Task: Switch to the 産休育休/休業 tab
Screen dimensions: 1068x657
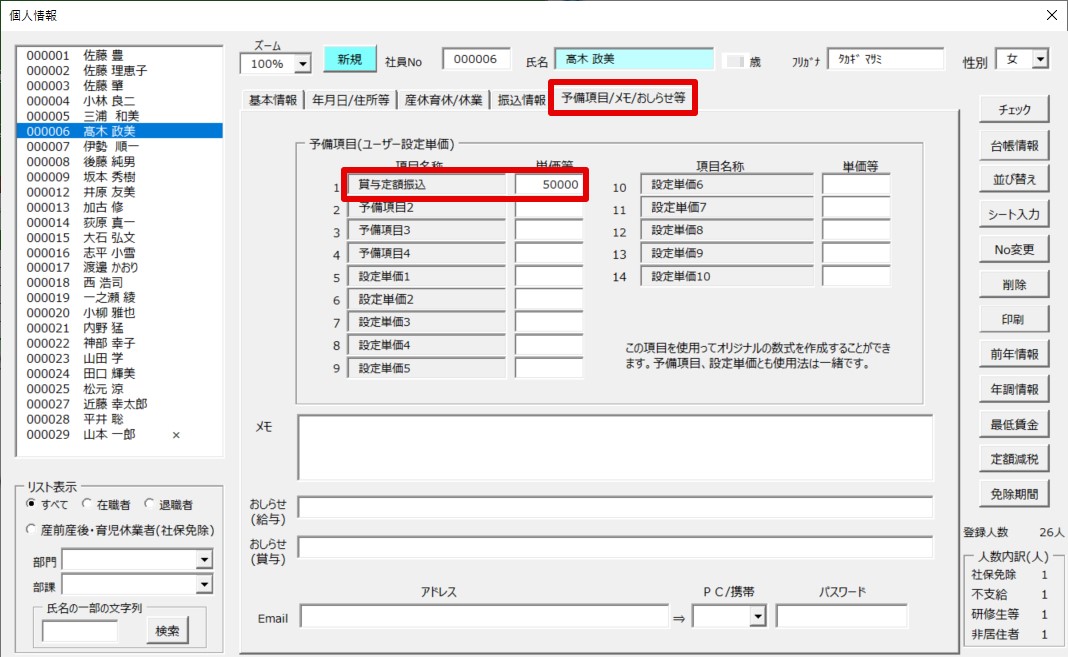Action: click(443, 100)
